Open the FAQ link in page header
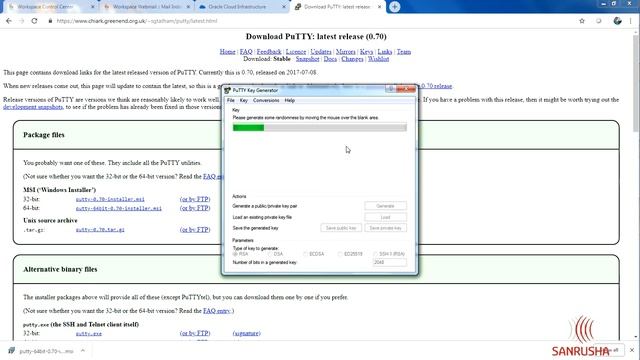 (246, 51)
